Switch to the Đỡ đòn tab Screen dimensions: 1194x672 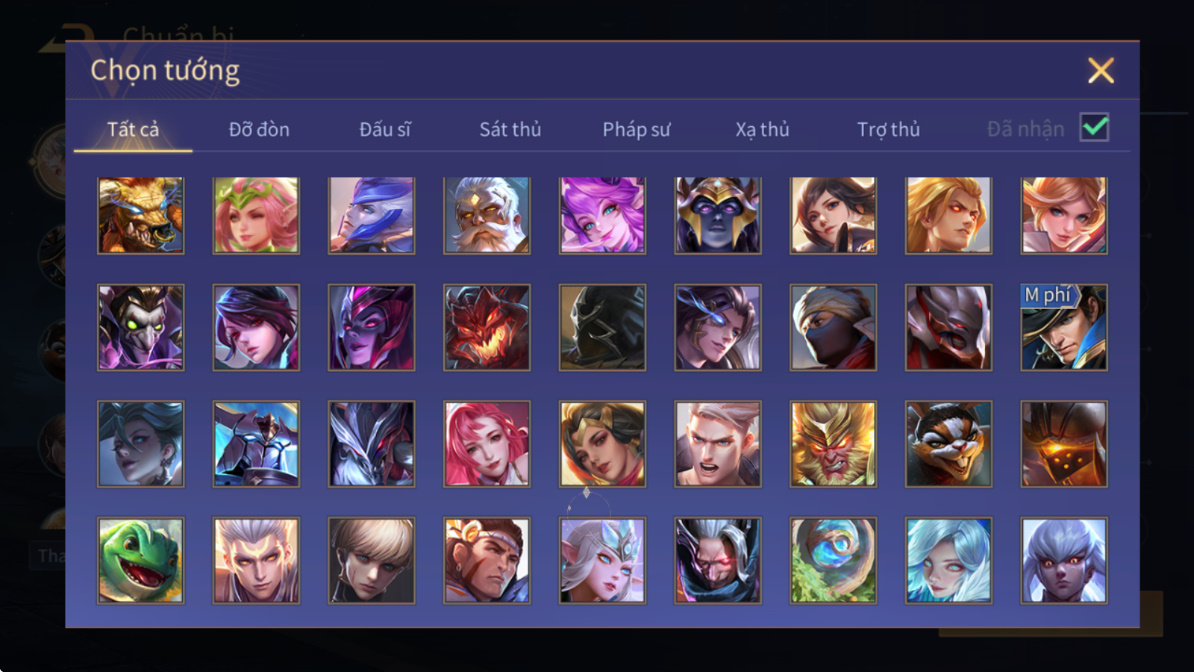pyautogui.click(x=259, y=130)
